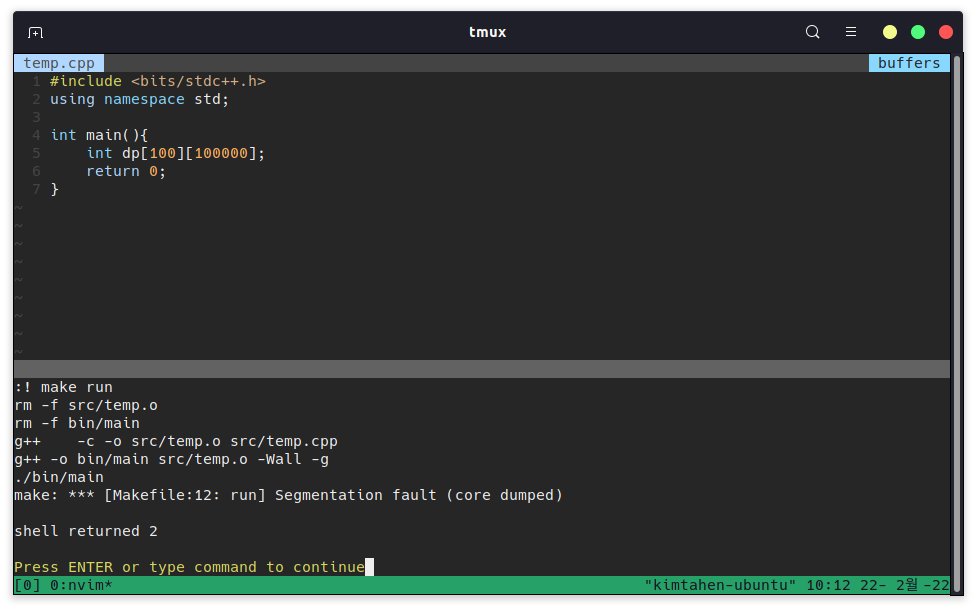The height and width of the screenshot is (610, 976).
Task: Click the buffers label in tabline
Action: (x=909, y=63)
